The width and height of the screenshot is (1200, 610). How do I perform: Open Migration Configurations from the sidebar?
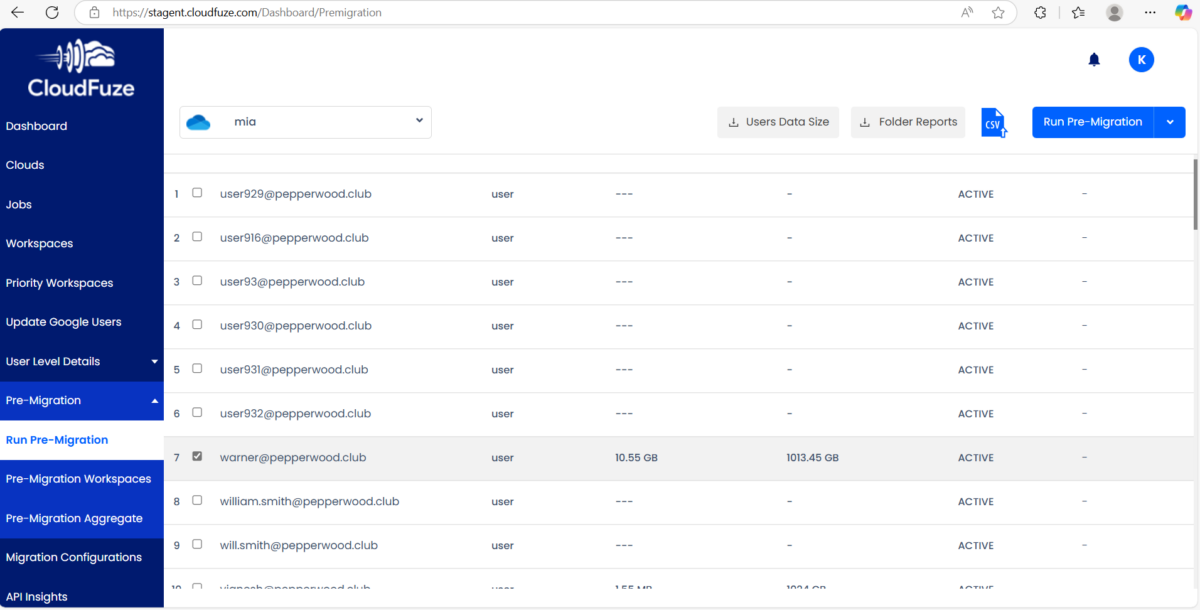coord(73,557)
